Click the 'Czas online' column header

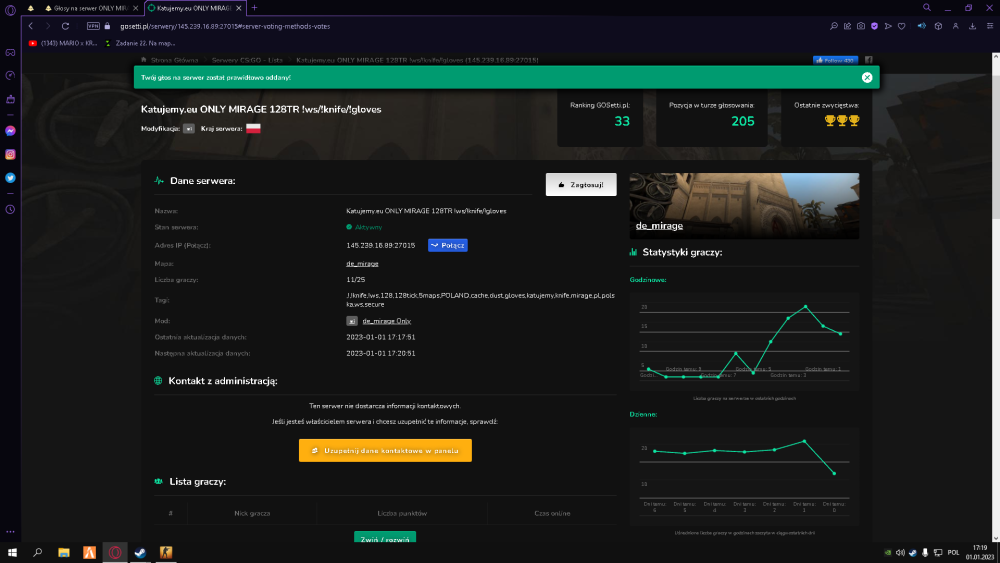(x=552, y=513)
